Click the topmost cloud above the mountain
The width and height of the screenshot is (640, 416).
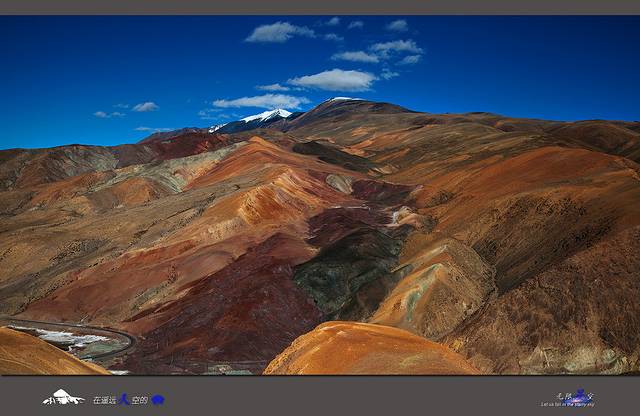(x=280, y=32)
